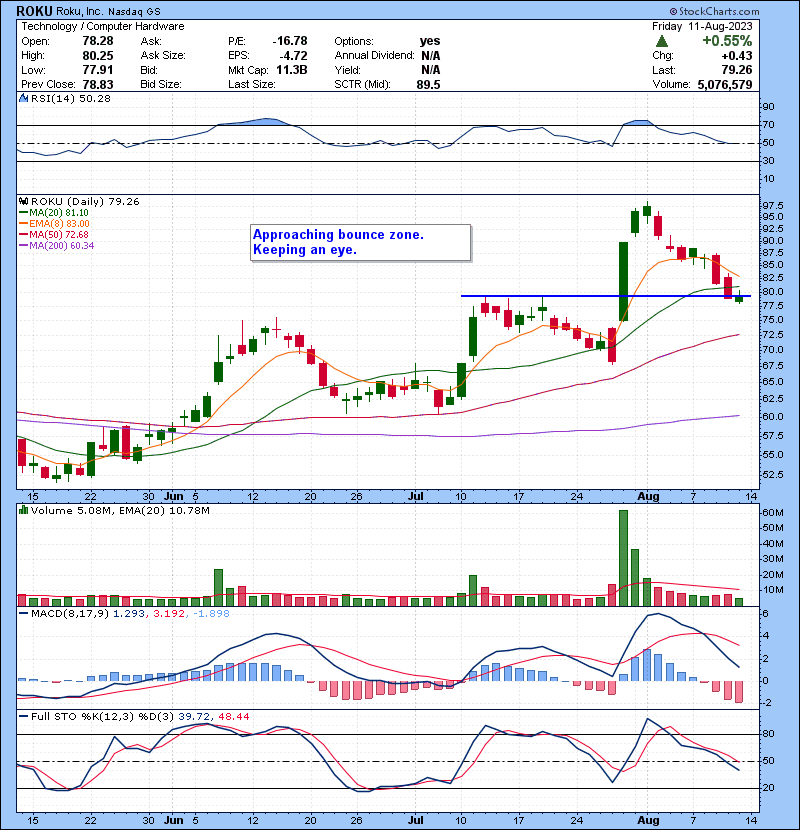The height and width of the screenshot is (830, 800).
Task: Click the 97.5 price axis label
Action: tap(771, 206)
